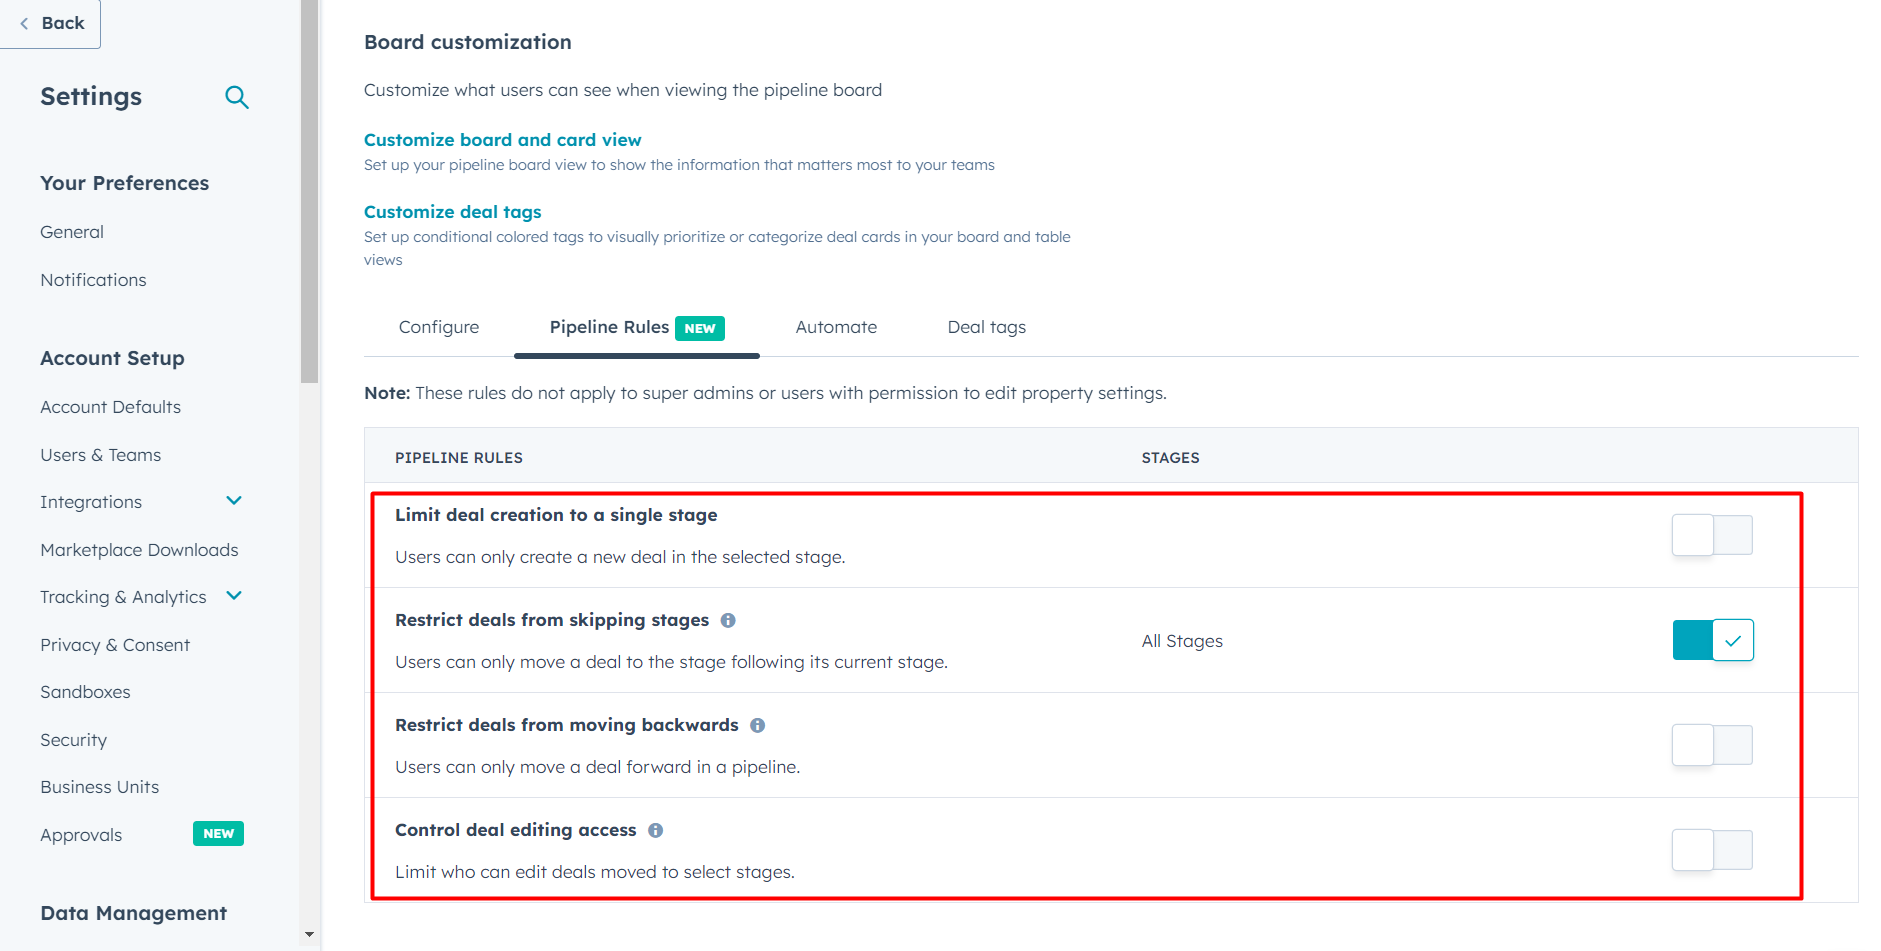Click the checkmark on the All Stages toggle
Screen dimensions: 1881x951
click(1733, 640)
